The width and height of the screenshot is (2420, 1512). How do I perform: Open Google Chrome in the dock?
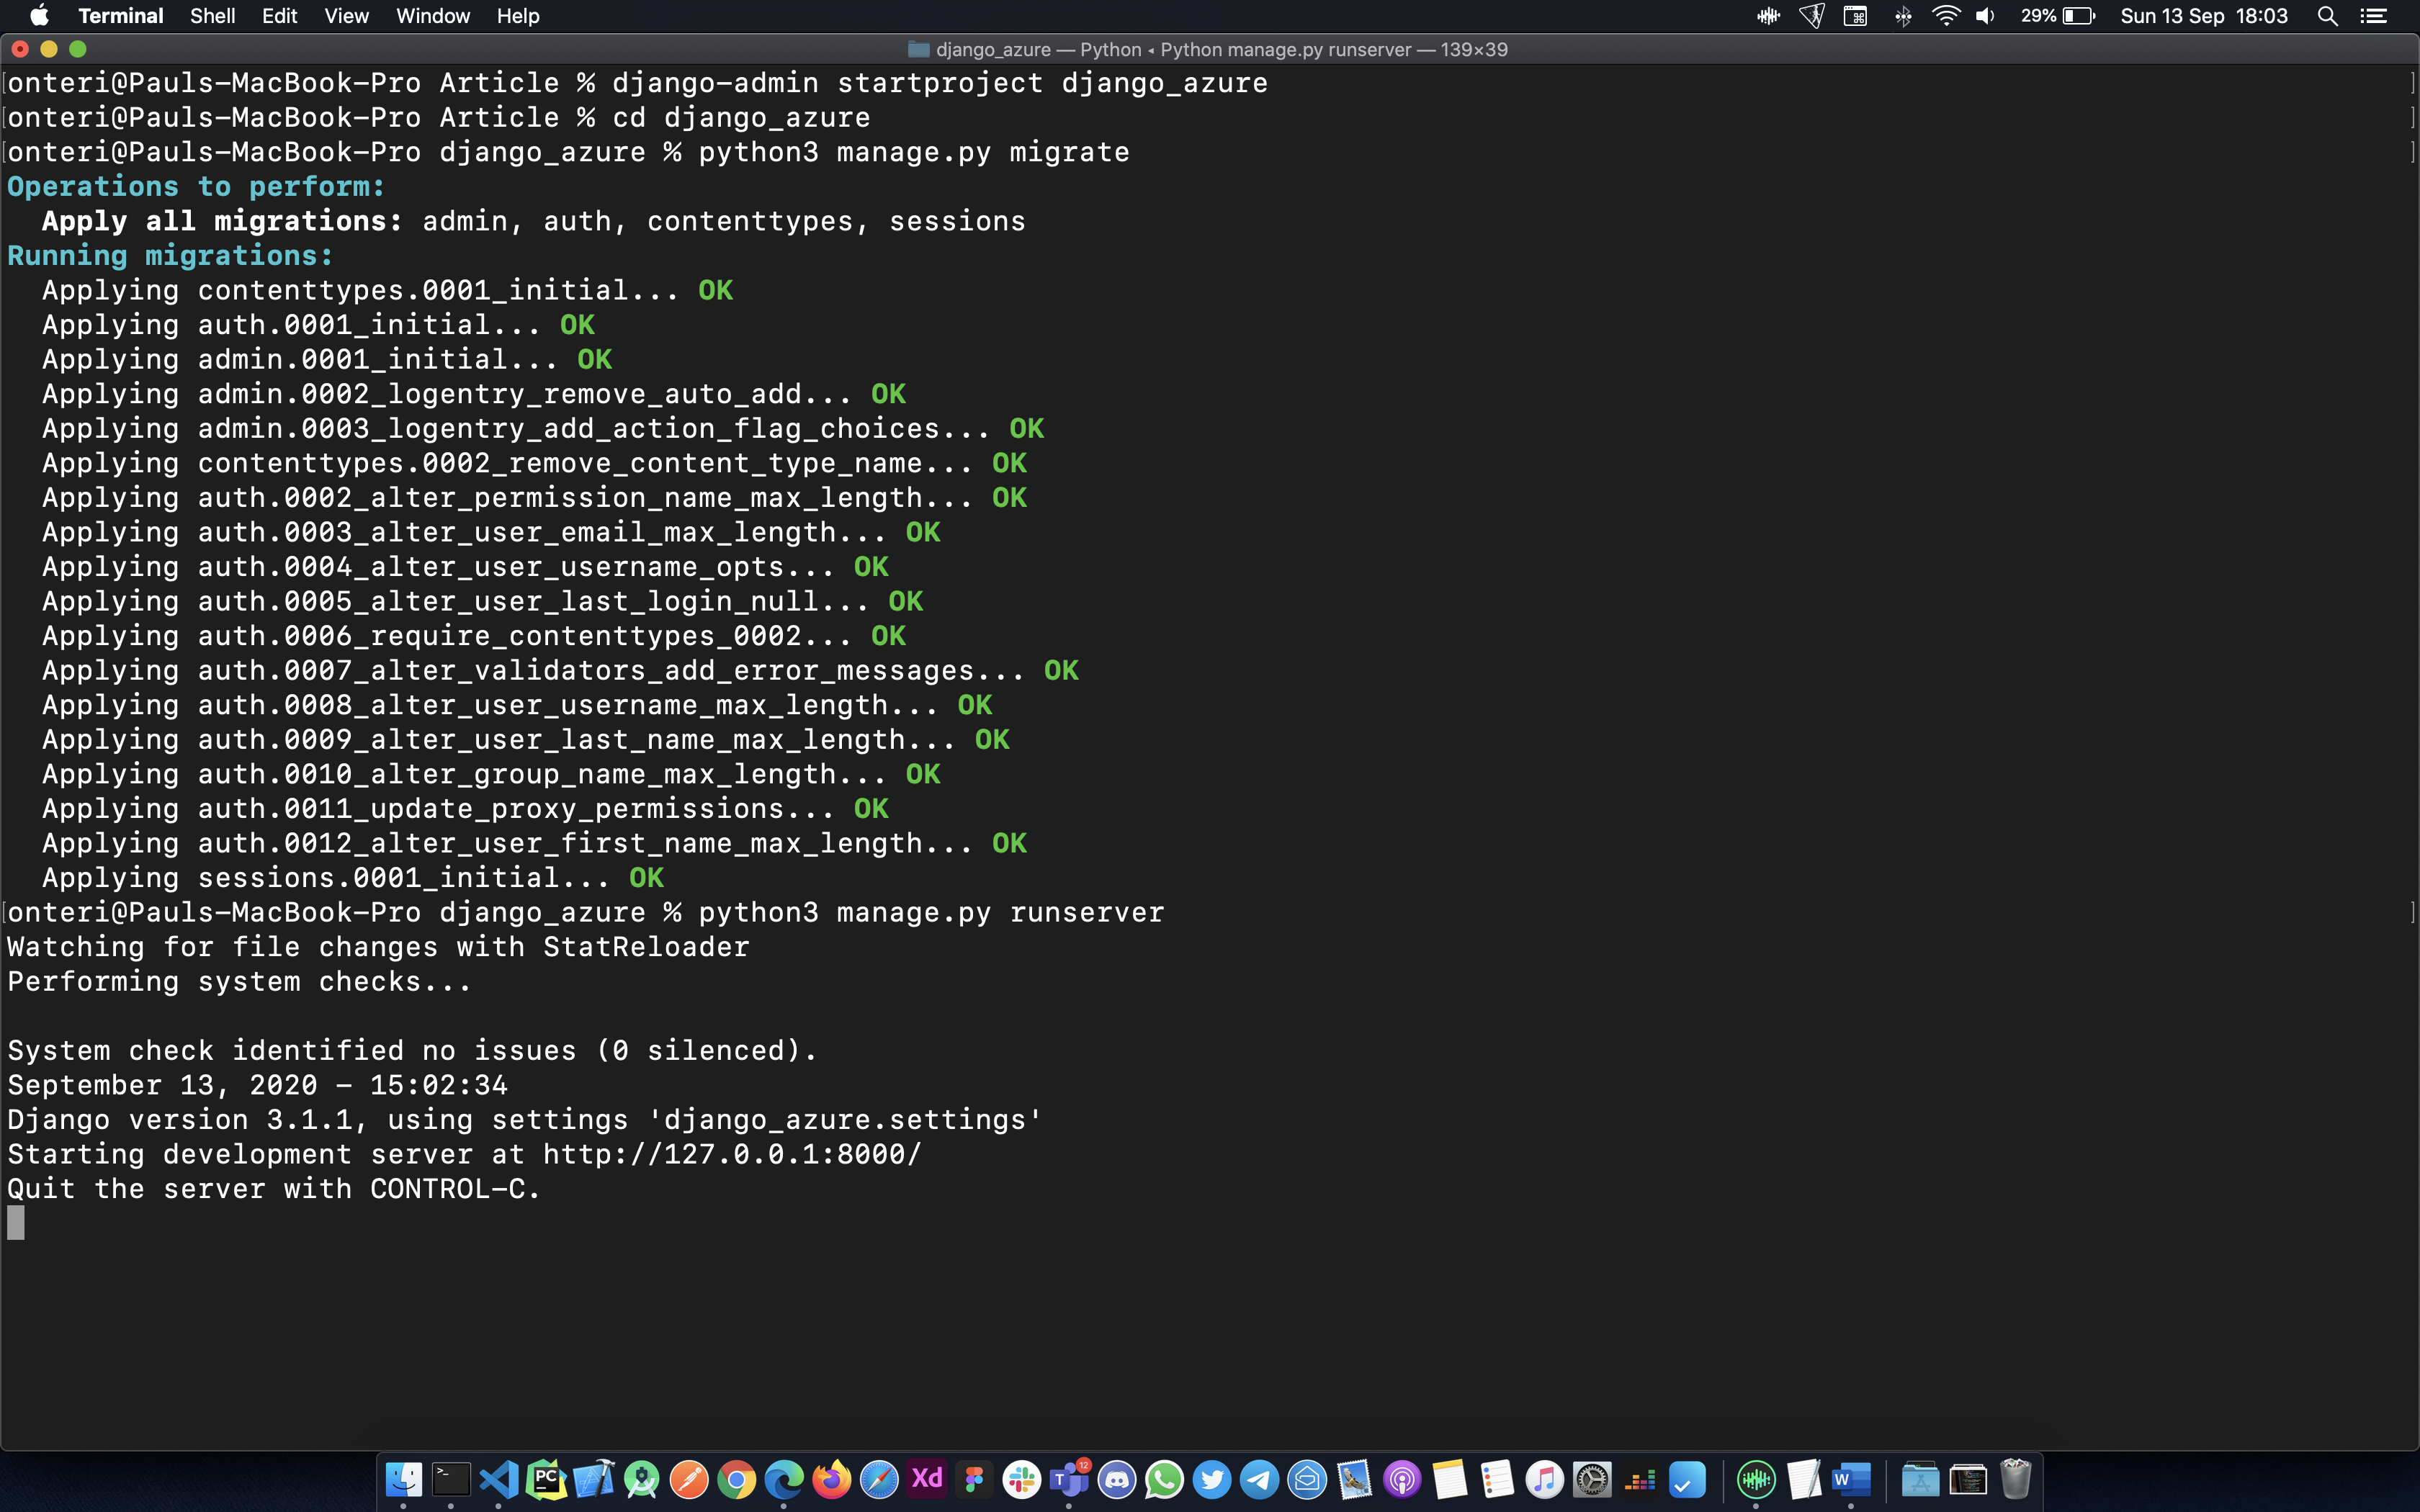pos(736,1479)
